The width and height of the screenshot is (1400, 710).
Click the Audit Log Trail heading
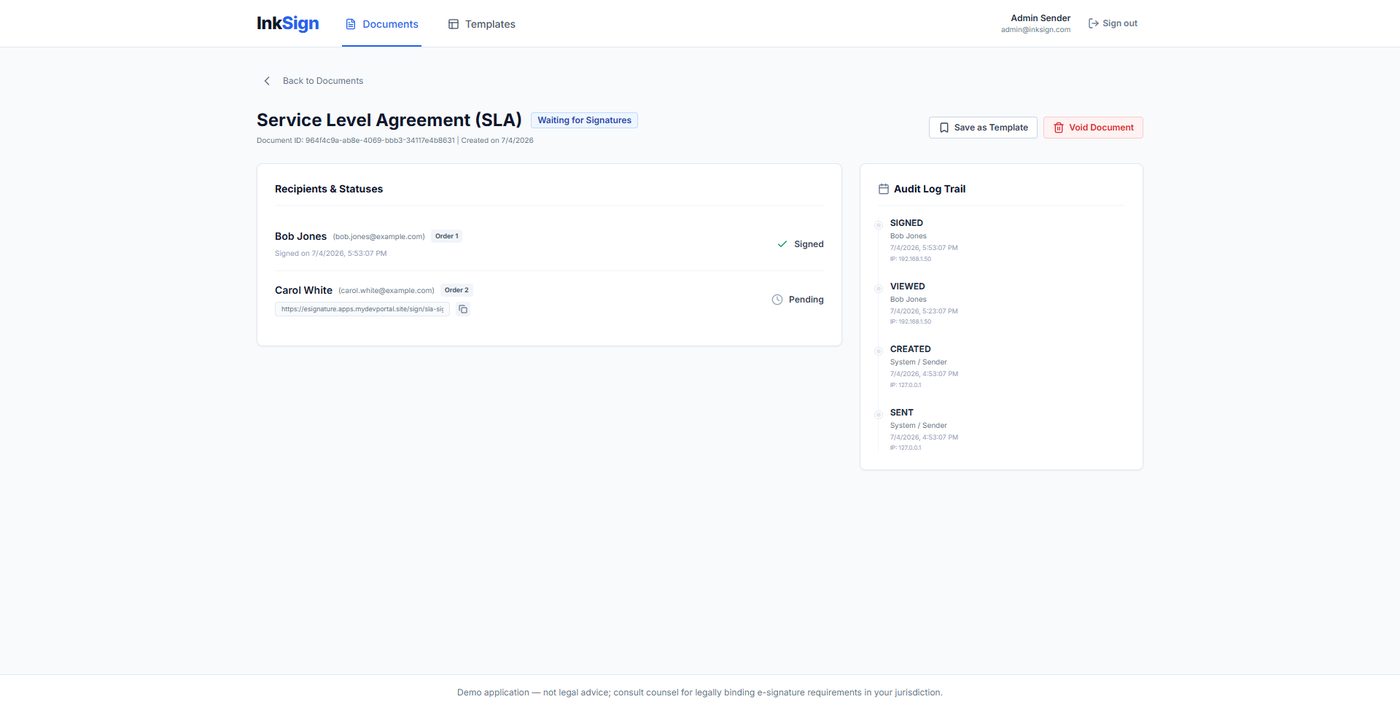click(930, 189)
